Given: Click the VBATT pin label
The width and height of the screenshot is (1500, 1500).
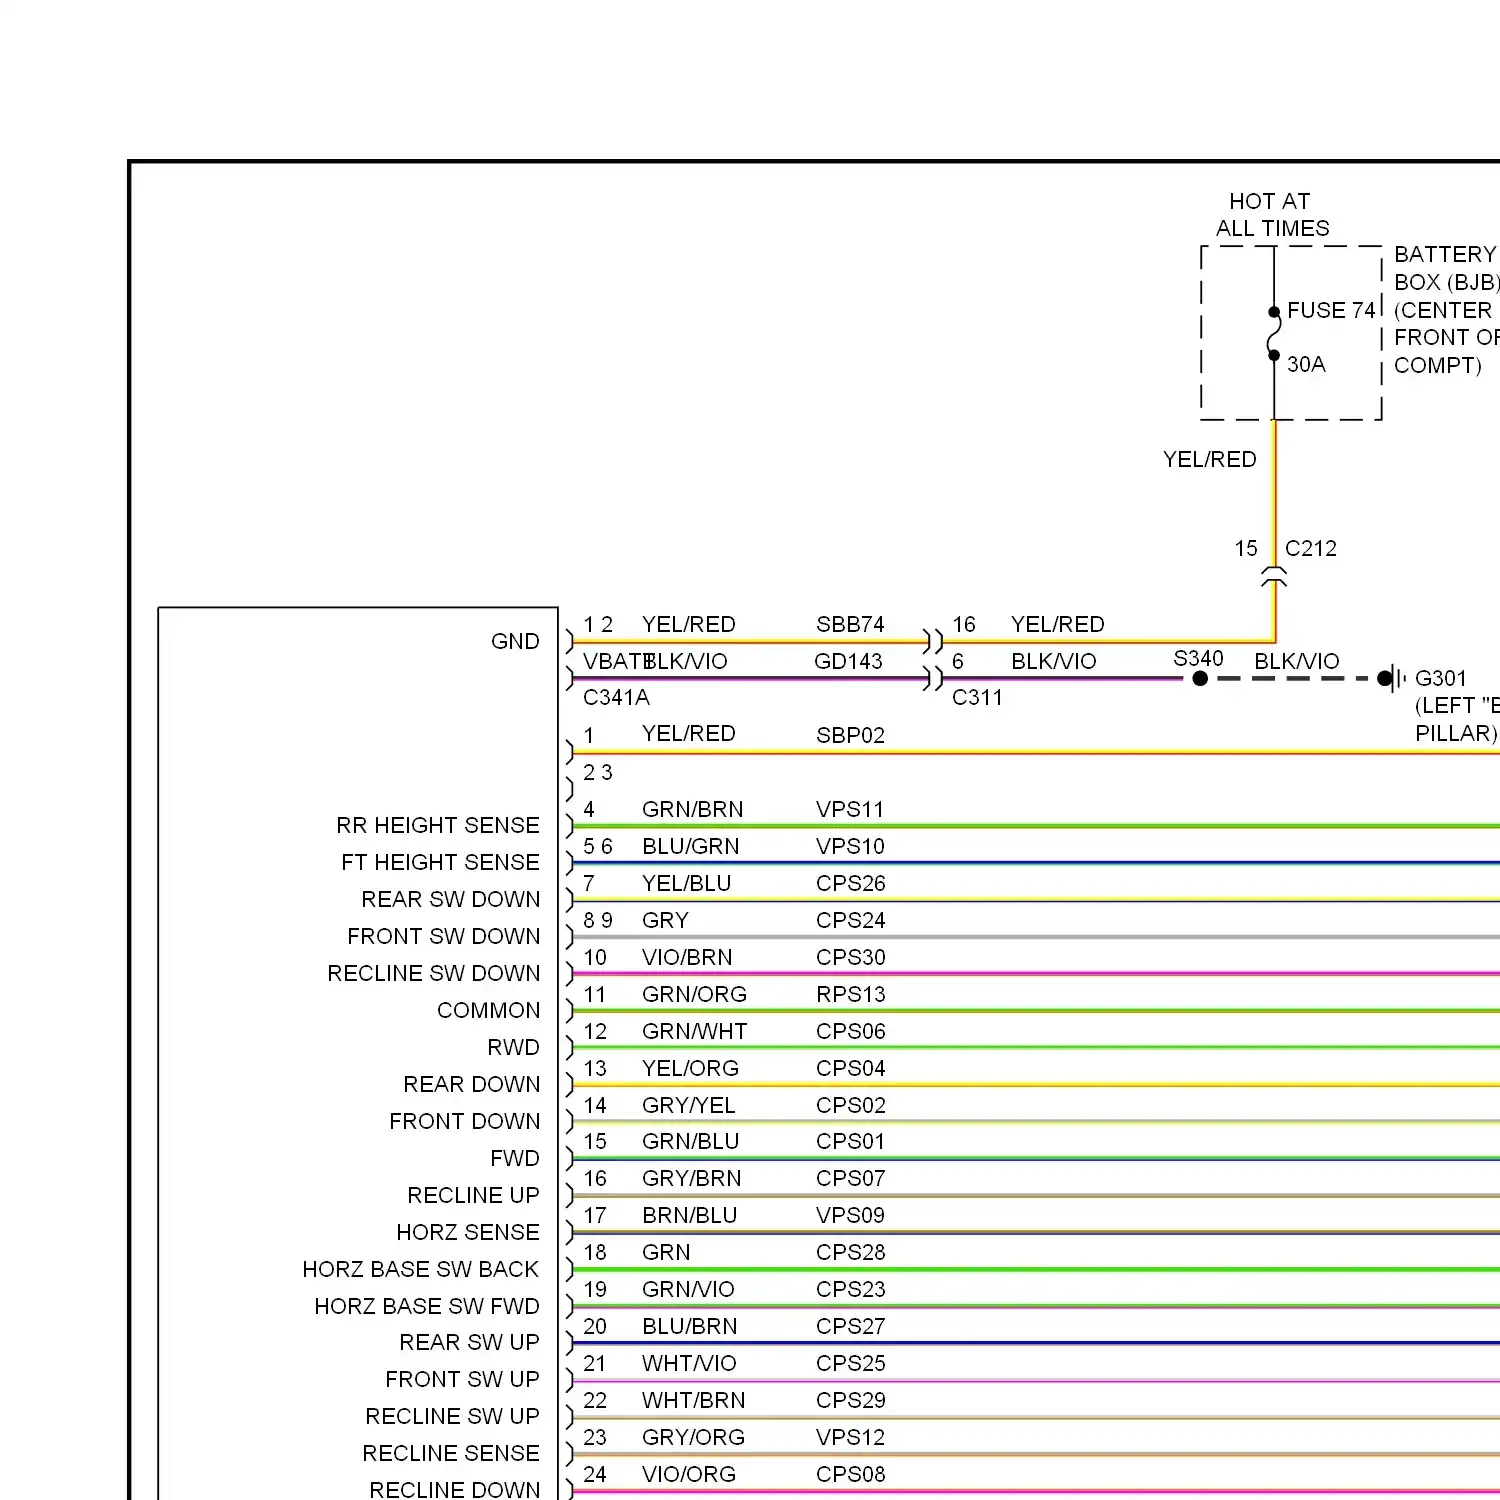Looking at the screenshot, I should (617, 661).
